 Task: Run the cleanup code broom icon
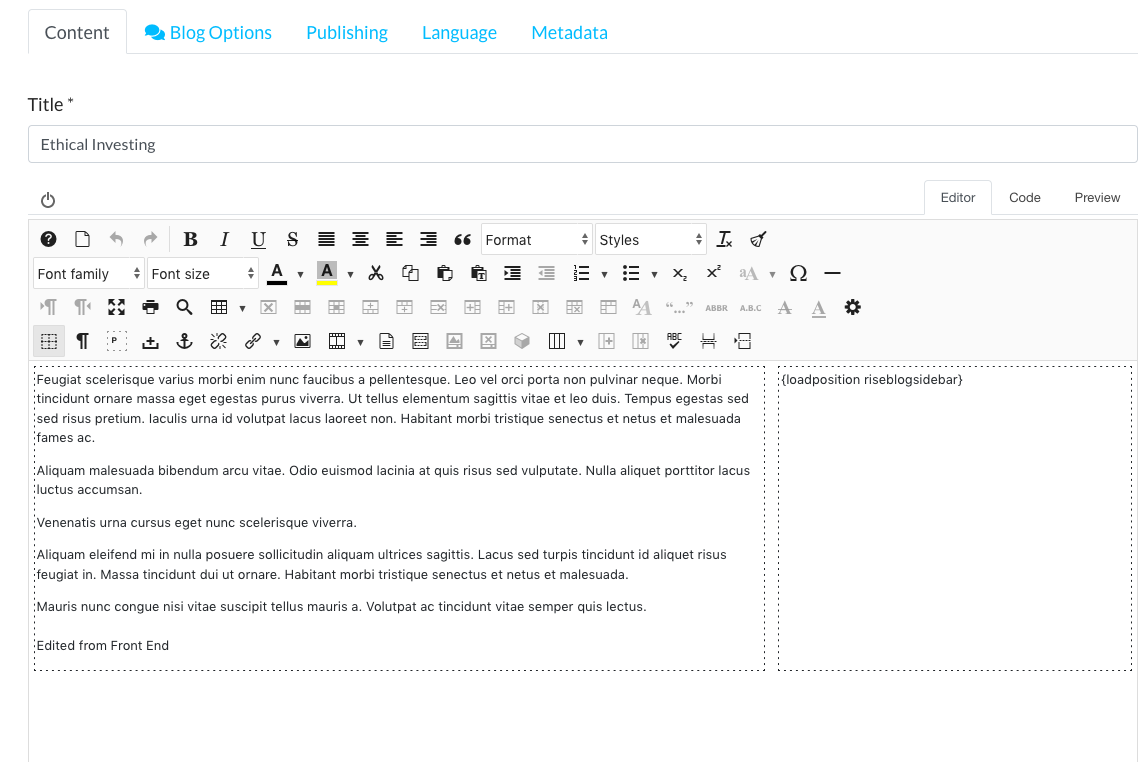(758, 239)
